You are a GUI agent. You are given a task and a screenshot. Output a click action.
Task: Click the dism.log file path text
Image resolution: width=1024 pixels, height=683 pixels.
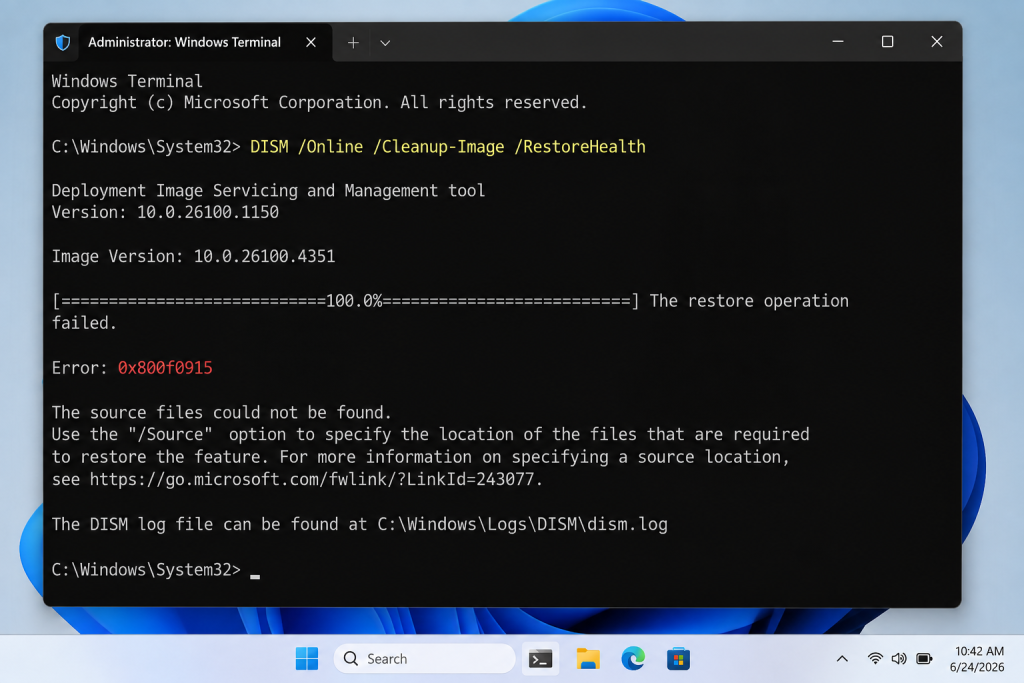pos(522,524)
